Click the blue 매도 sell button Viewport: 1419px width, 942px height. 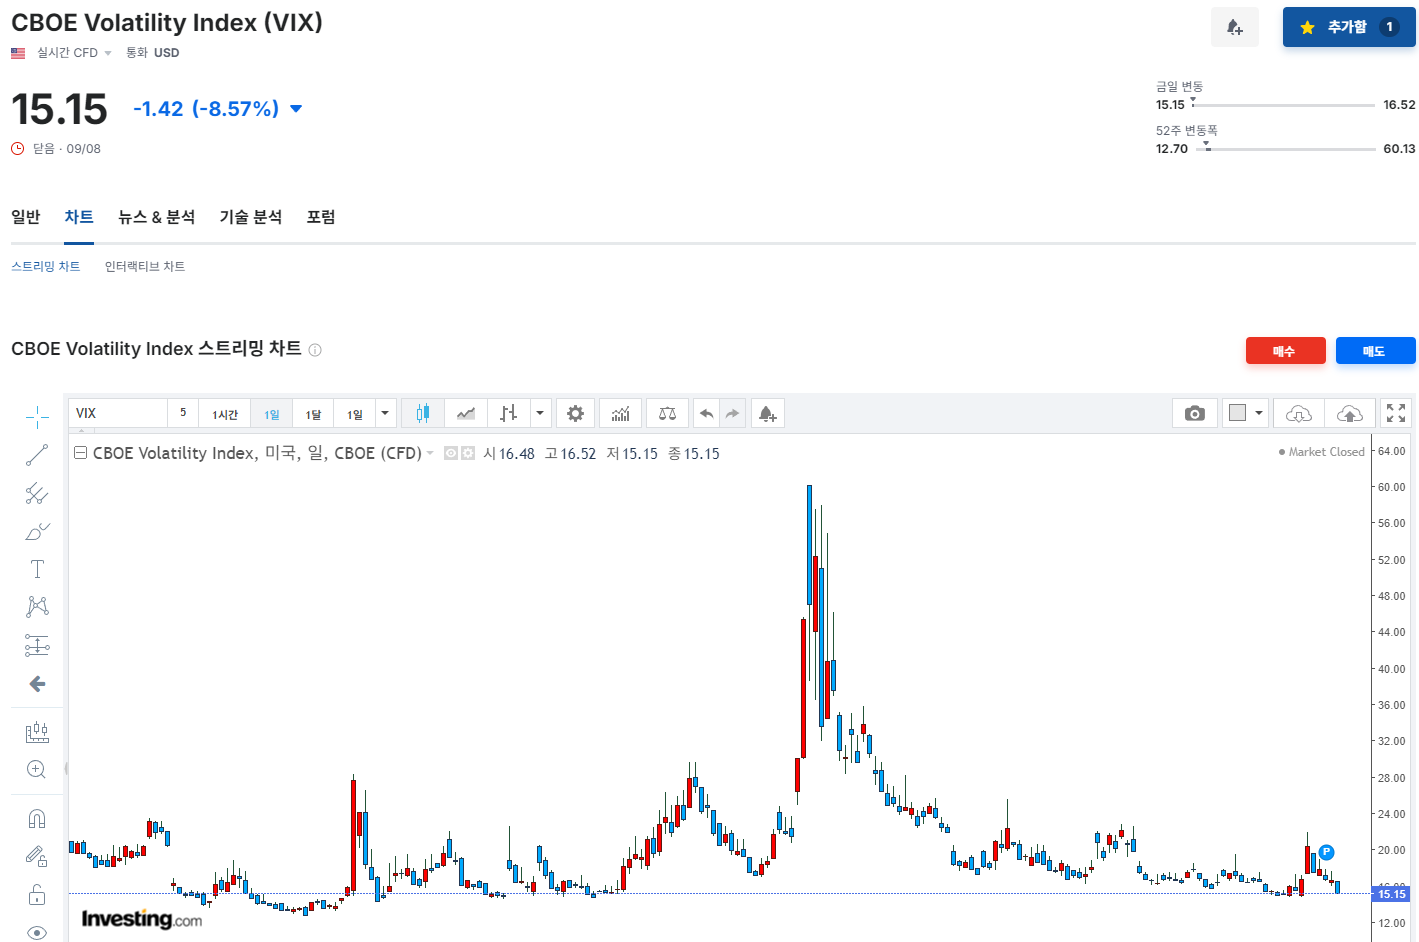point(1375,351)
